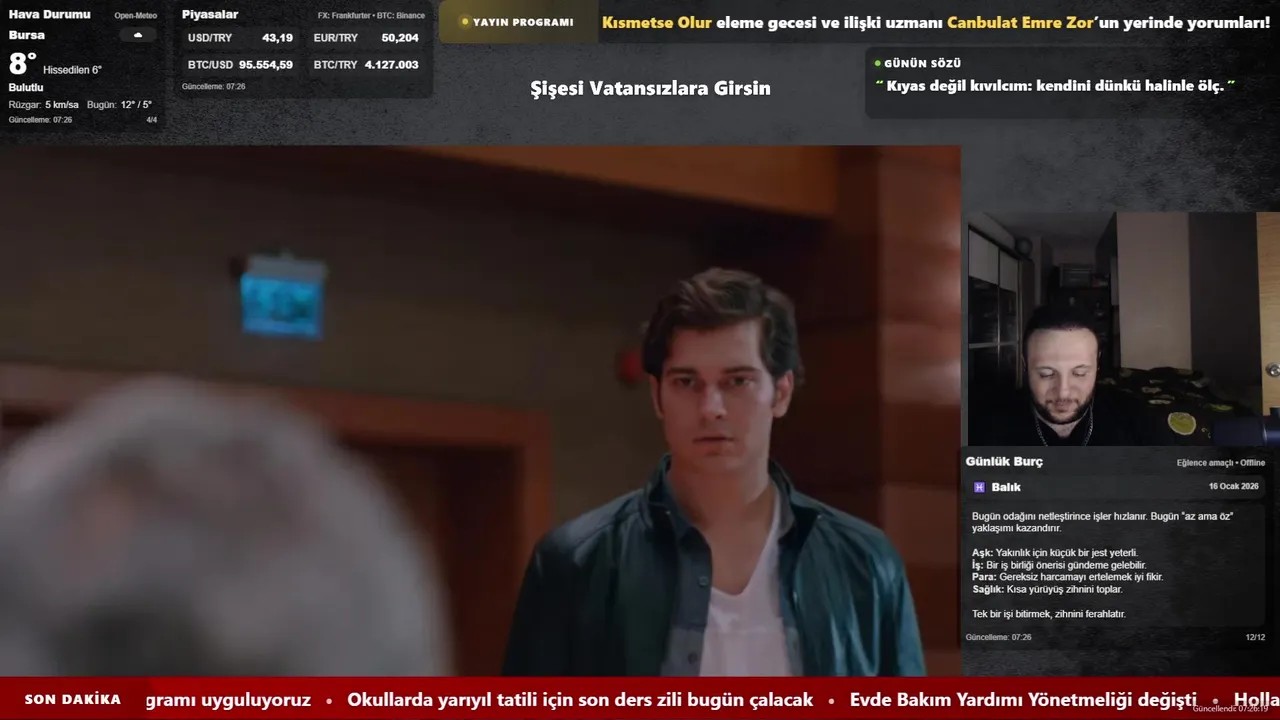Image resolution: width=1280 pixels, height=720 pixels.
Task: Click the Hava Durumu heading
Action: [50, 14]
